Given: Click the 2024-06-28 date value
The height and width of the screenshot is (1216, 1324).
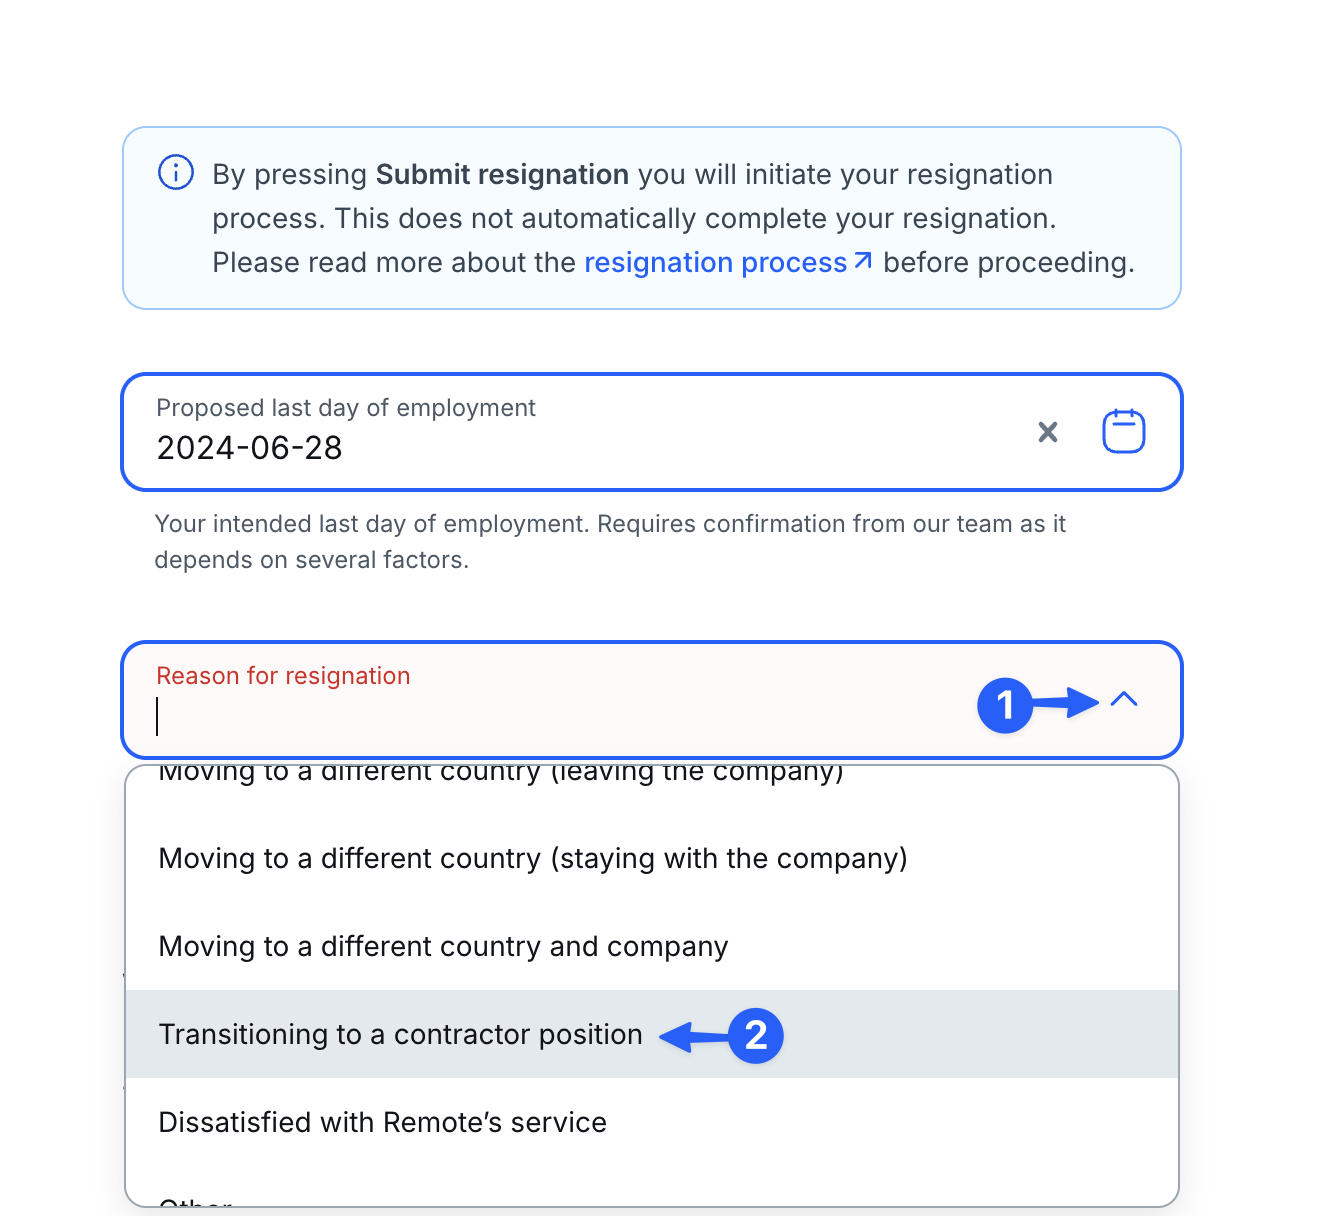Looking at the screenshot, I should [250, 448].
